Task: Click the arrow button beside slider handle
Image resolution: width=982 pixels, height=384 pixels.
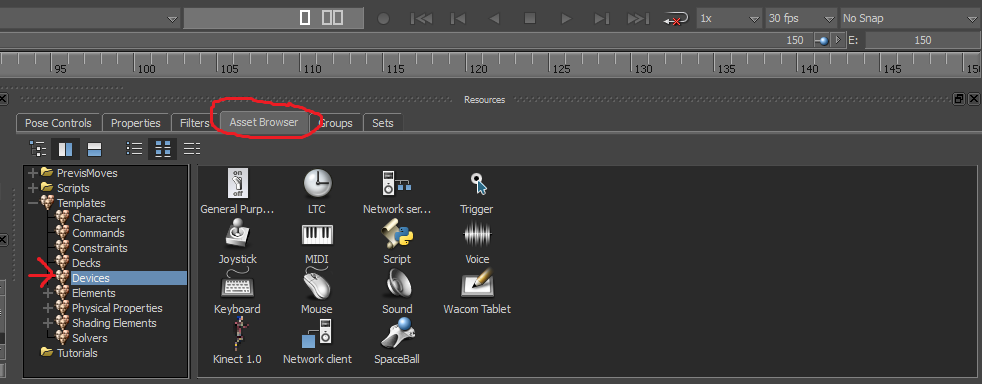Action: pyautogui.click(x=837, y=40)
